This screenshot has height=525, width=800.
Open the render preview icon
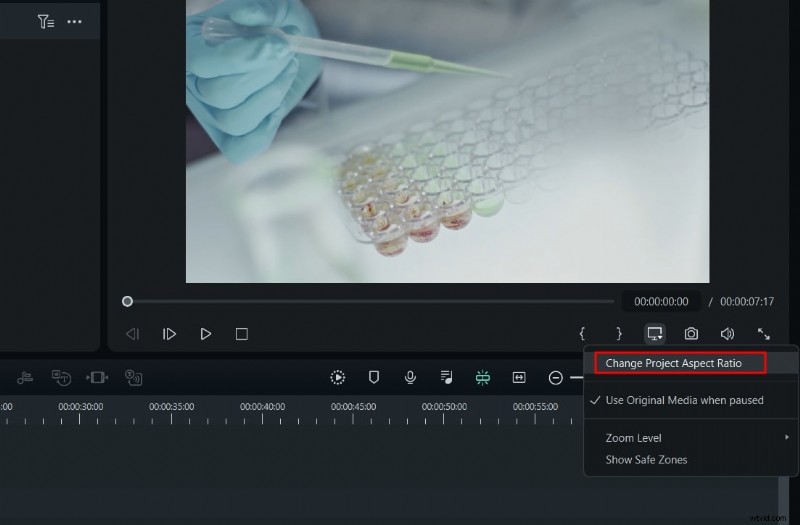[338, 378]
